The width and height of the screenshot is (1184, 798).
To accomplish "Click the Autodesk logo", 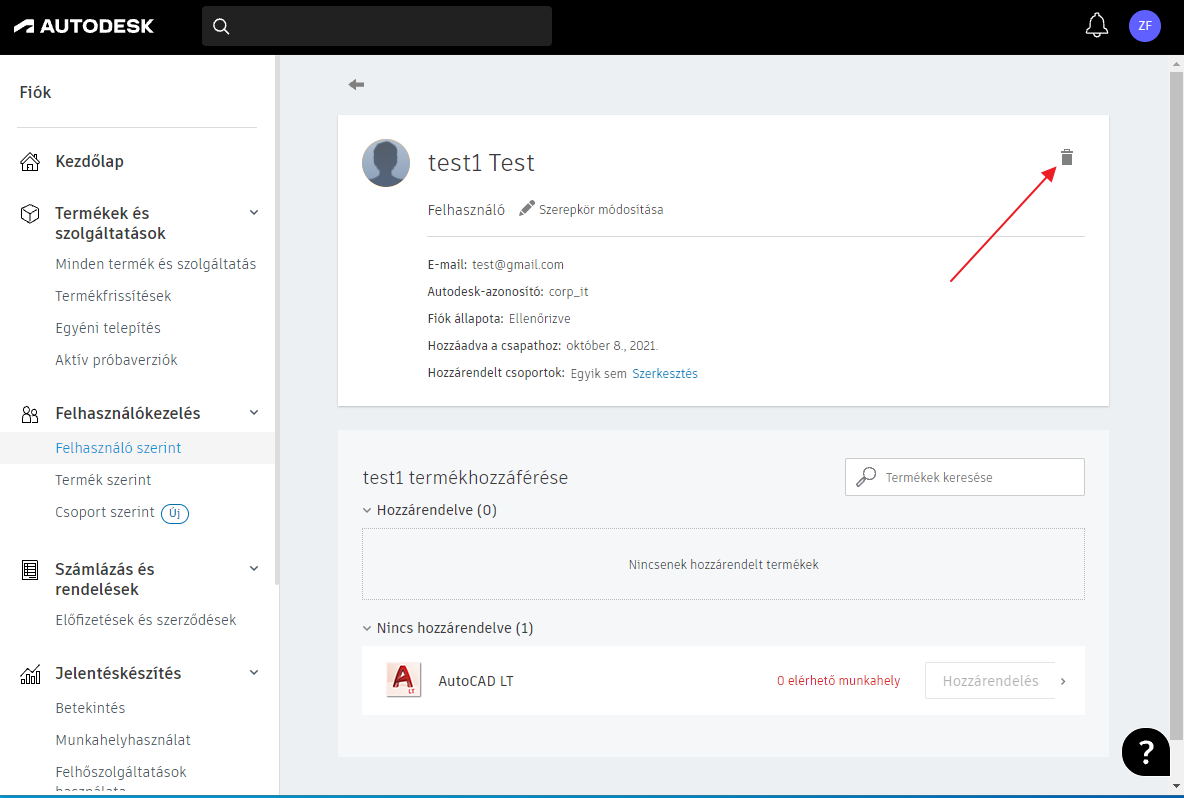I will point(84,26).
